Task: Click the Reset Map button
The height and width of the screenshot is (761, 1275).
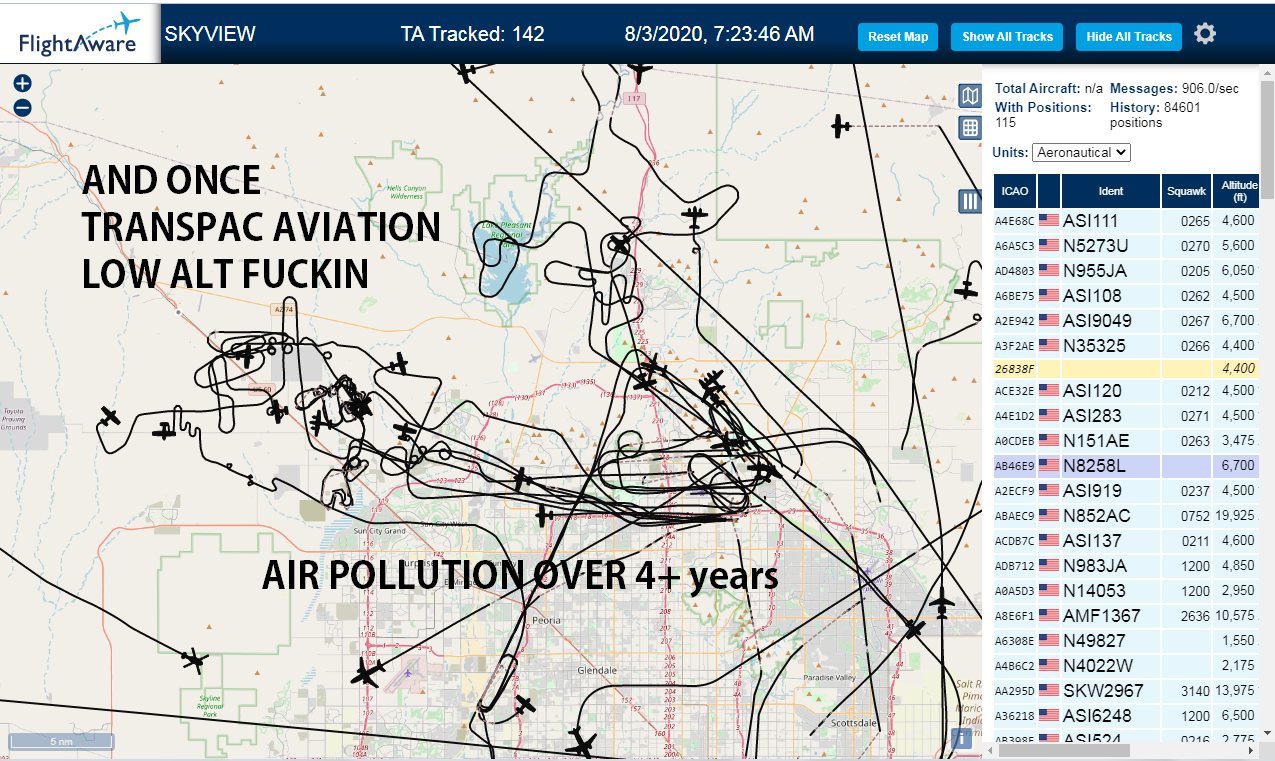Action: [898, 37]
